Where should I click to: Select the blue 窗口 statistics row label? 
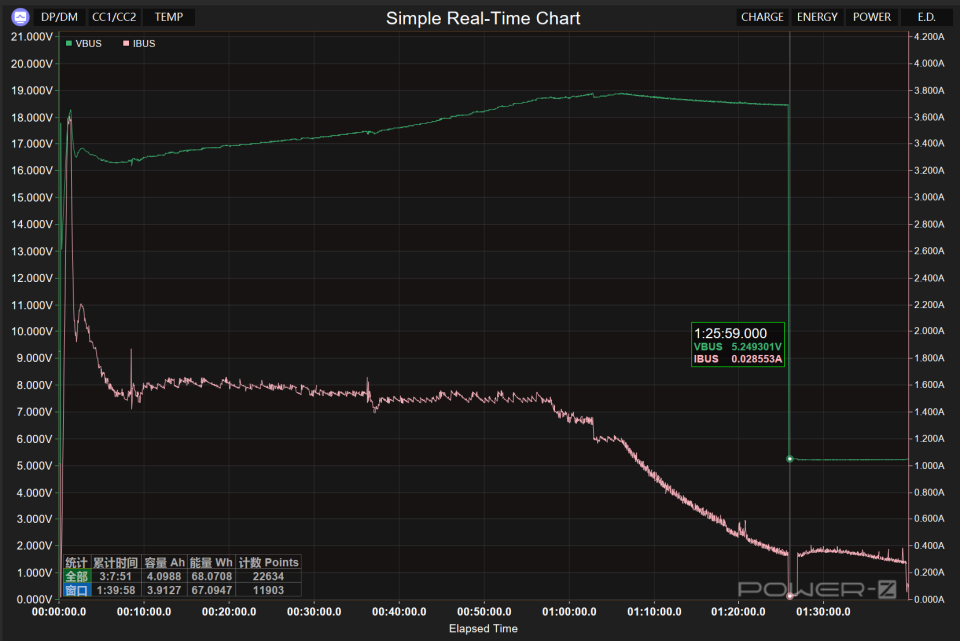pyautogui.click(x=77, y=590)
